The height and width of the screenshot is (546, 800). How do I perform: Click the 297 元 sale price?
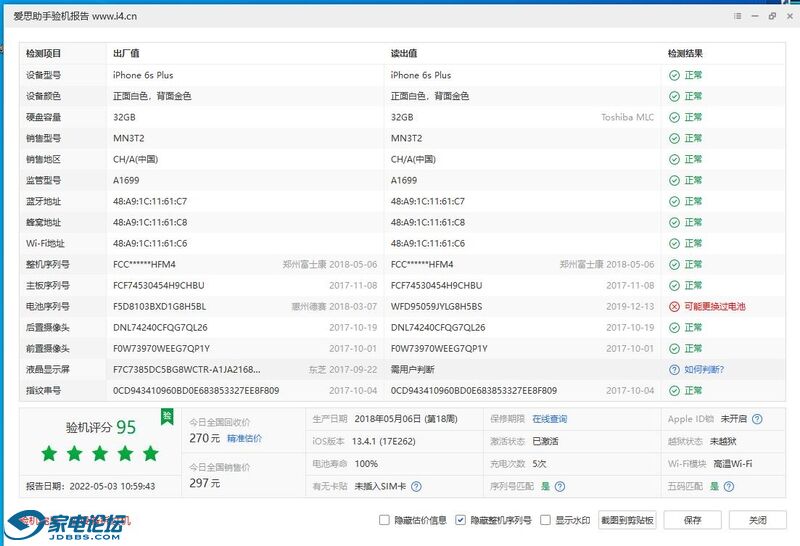click(205, 483)
